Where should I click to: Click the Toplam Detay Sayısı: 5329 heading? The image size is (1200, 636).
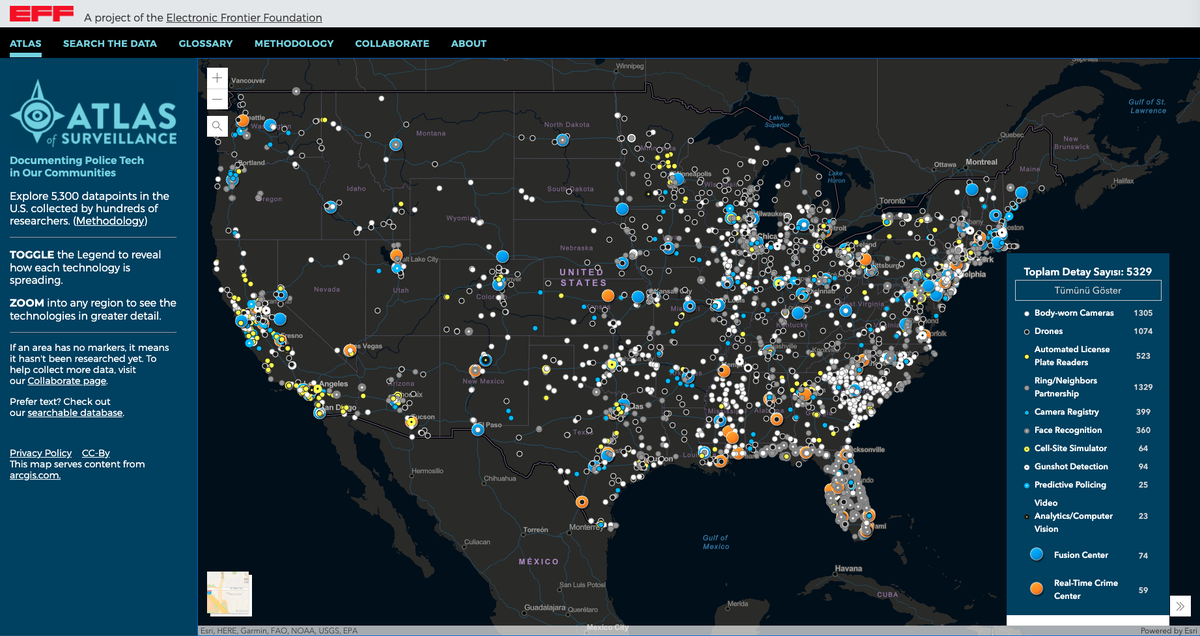[x=1088, y=271]
